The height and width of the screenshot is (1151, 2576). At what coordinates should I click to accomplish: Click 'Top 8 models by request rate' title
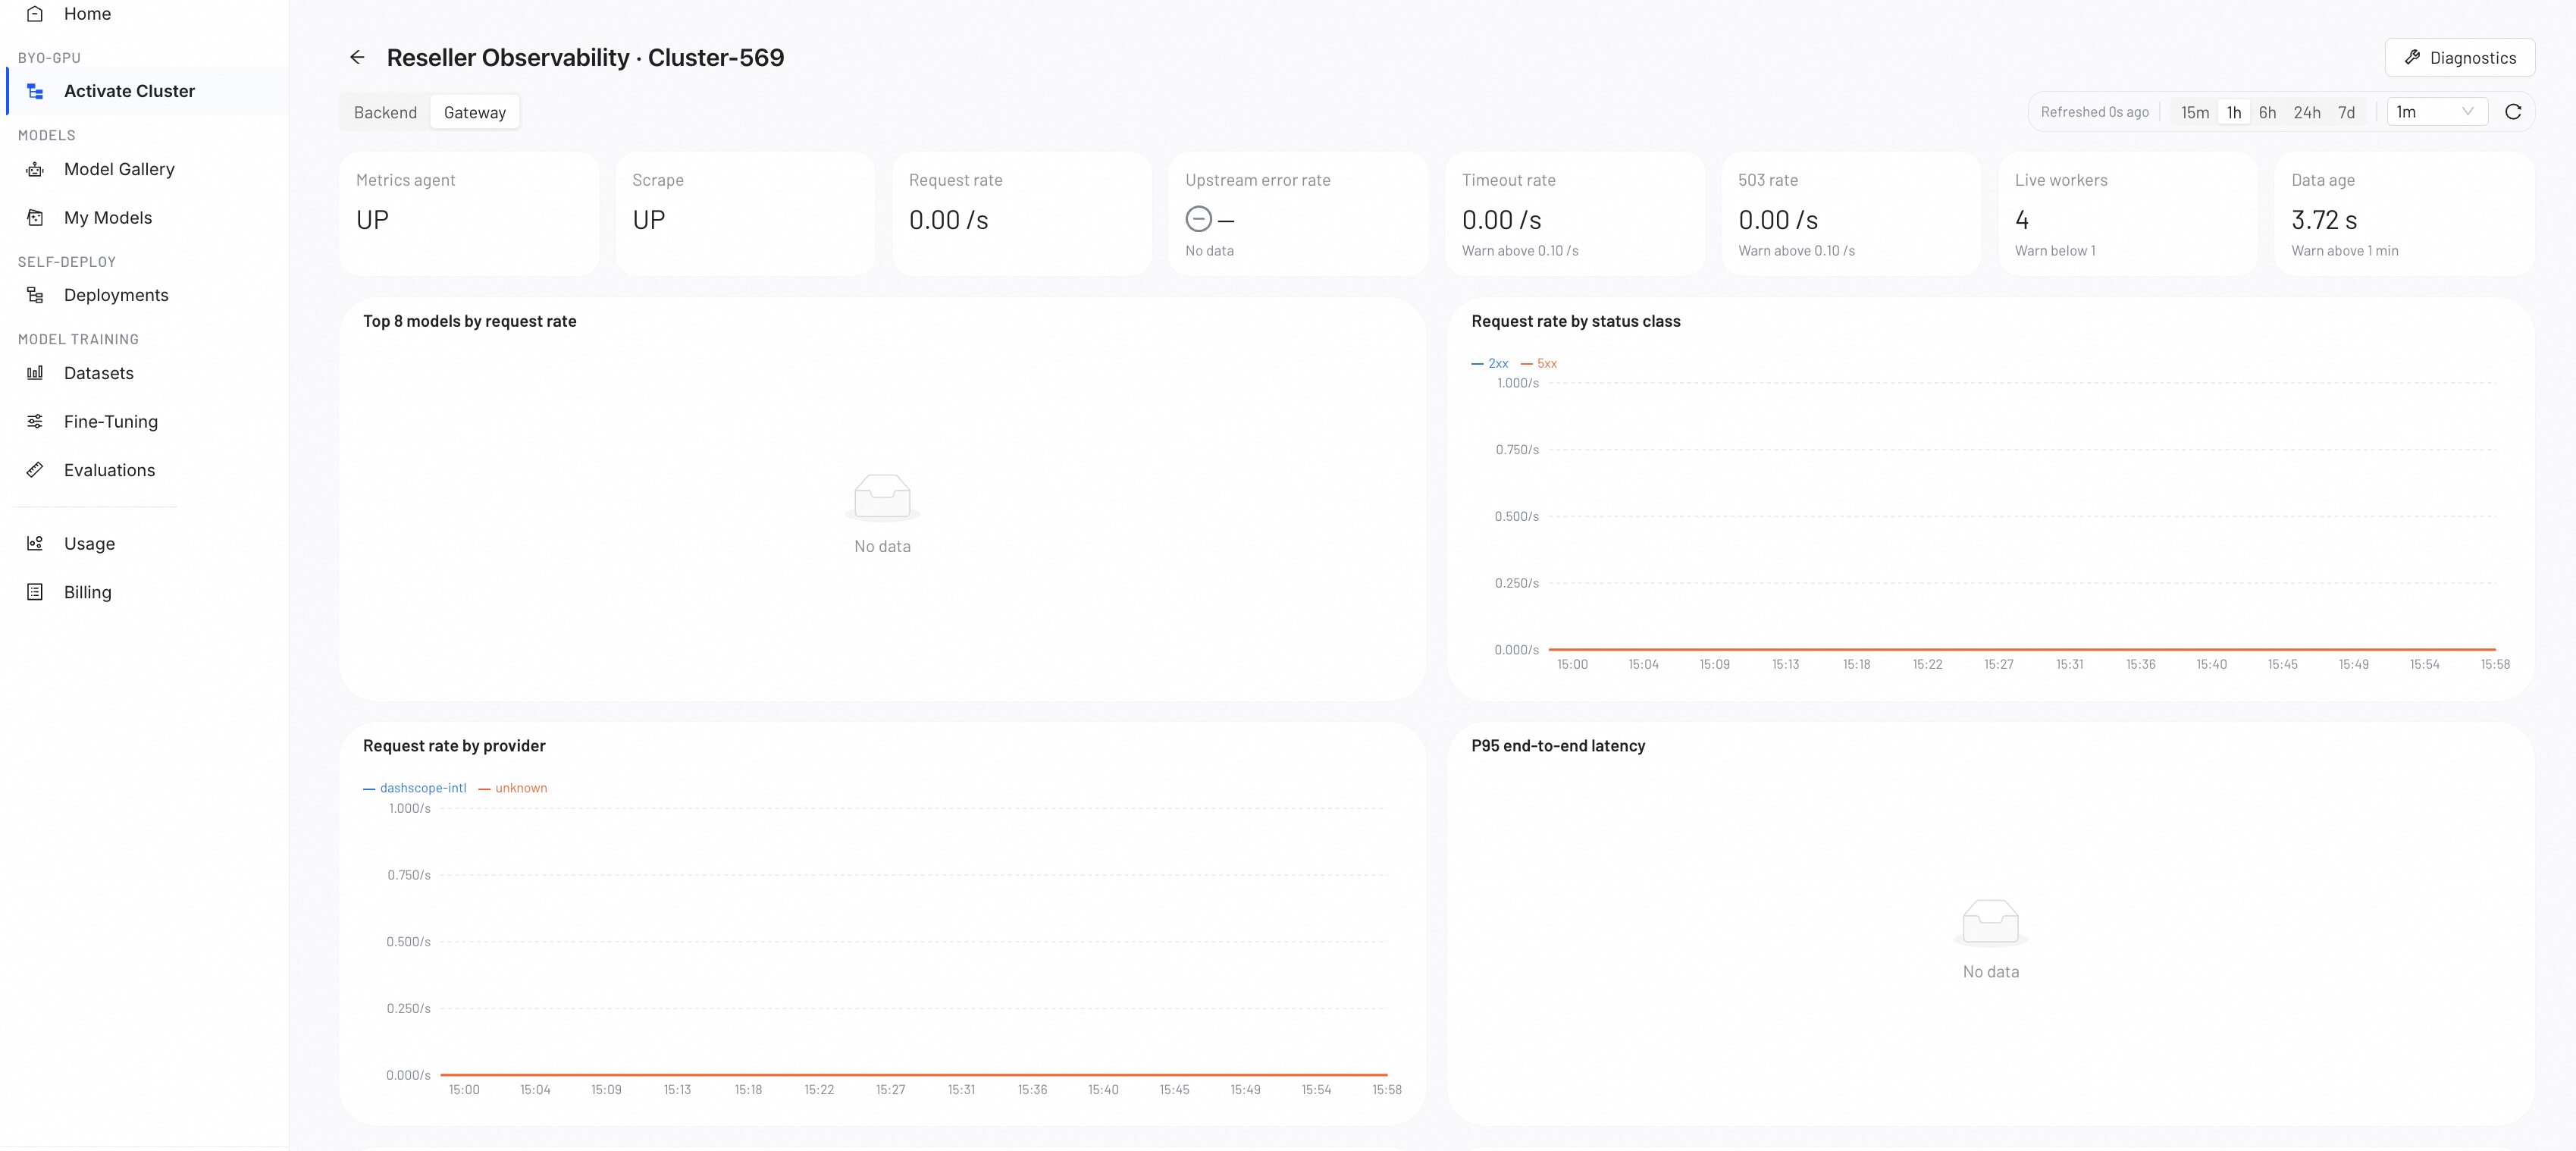tap(469, 321)
